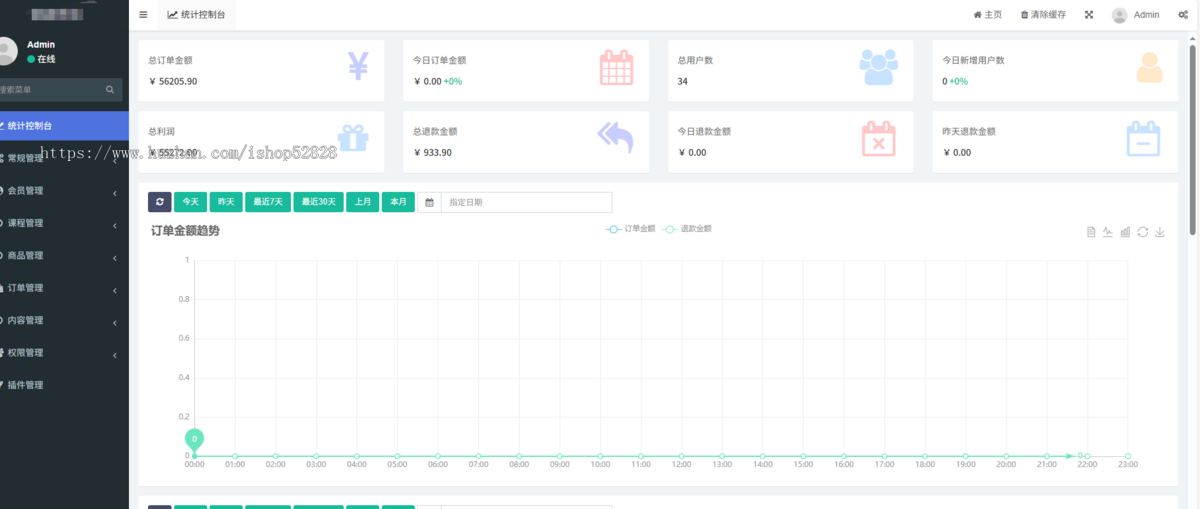1200x509 pixels.
Task: Click the 0 value marker at 00:00
Action: pyautogui.click(x=194, y=439)
